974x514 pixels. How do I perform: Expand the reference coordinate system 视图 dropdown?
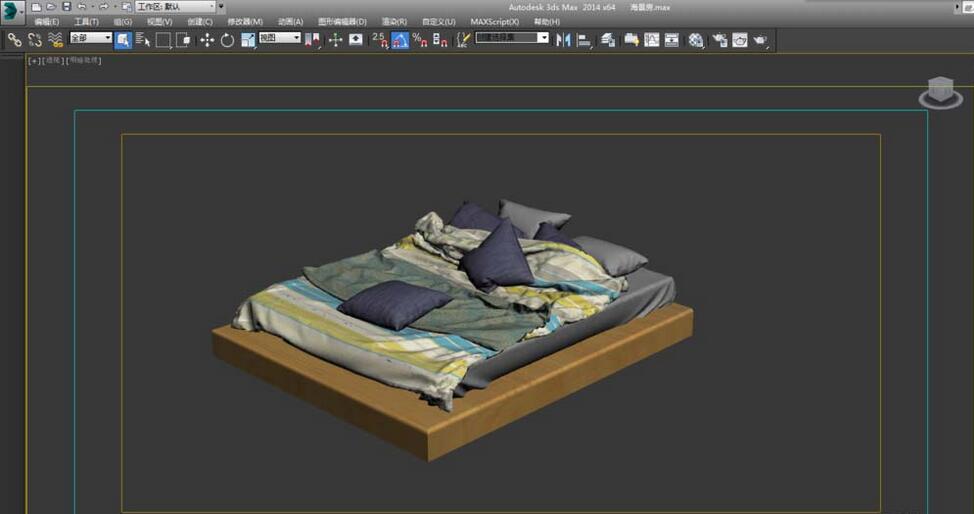[280, 38]
